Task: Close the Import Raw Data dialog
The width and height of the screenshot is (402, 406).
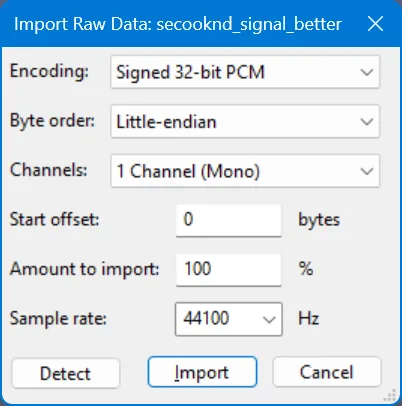Action: point(375,24)
